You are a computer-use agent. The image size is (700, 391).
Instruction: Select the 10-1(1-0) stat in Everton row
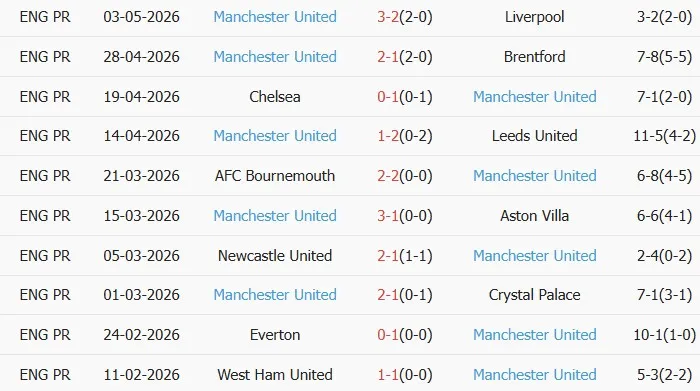(x=664, y=334)
